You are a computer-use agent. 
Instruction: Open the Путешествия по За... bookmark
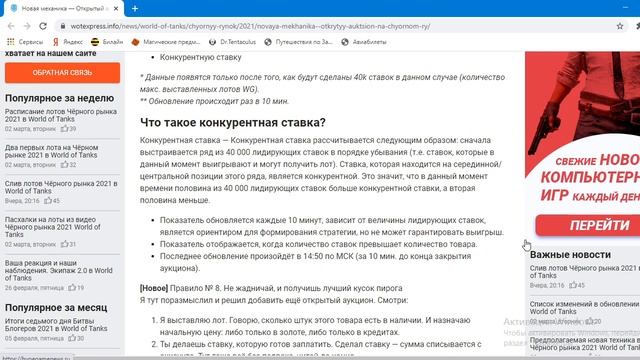coord(298,42)
